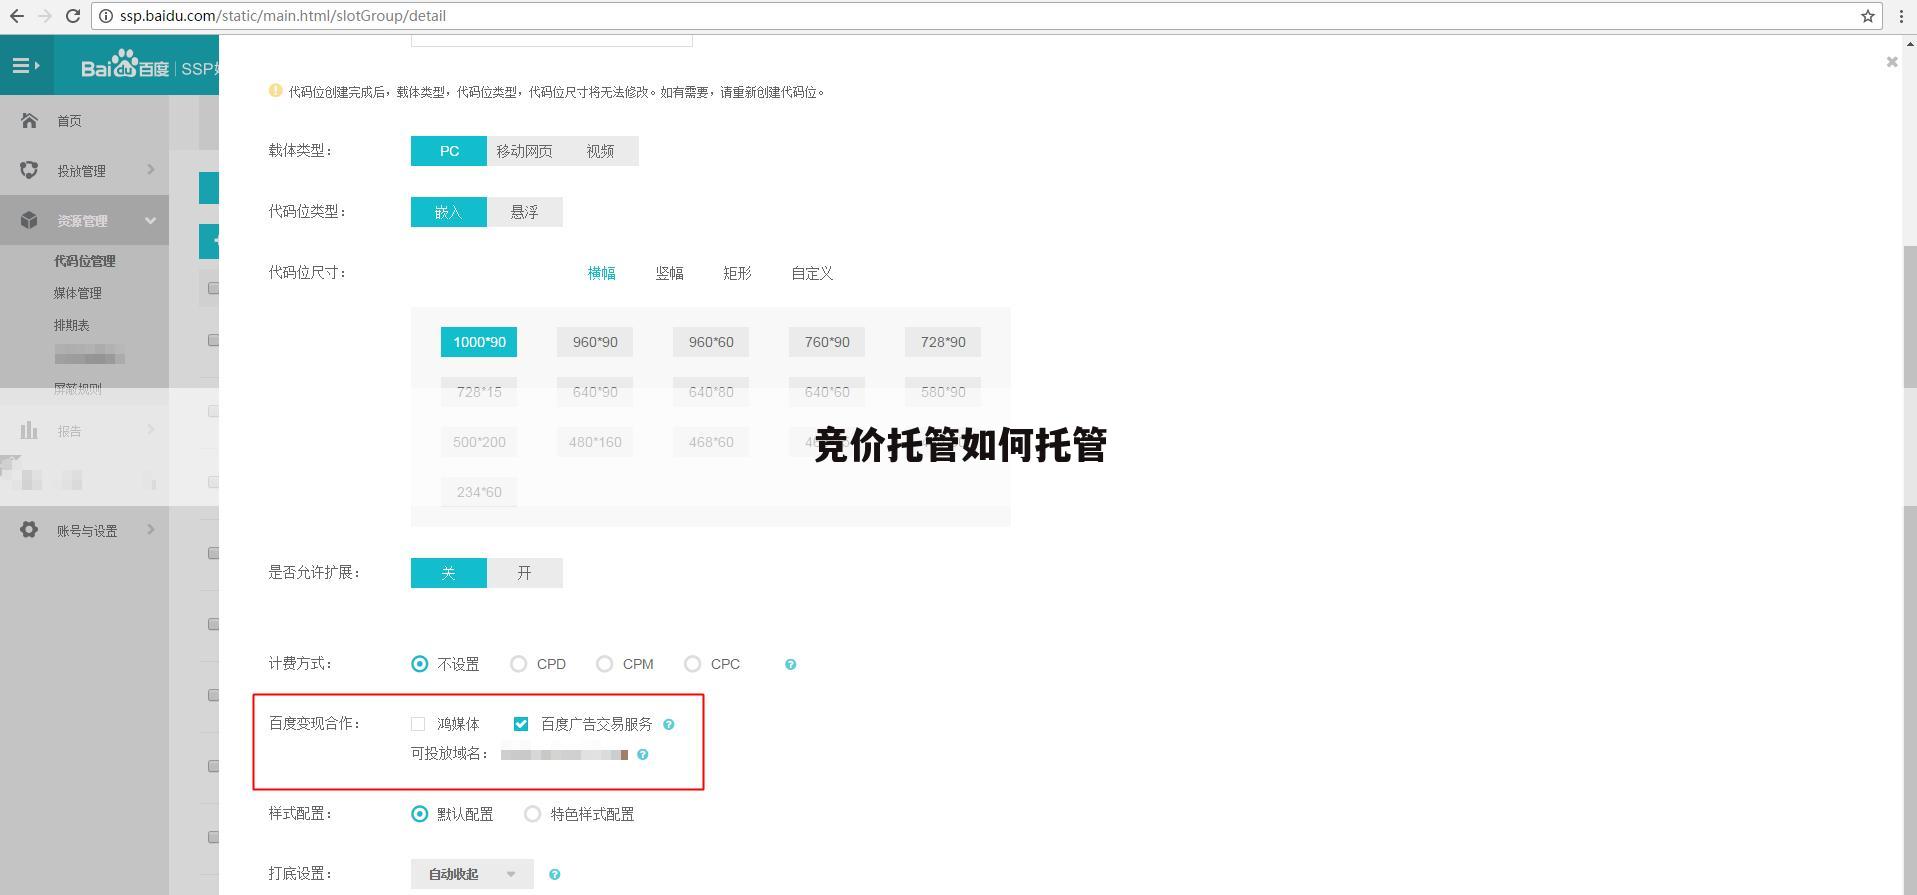
Task: Collapse 资源管理 sidebar chevron
Action: (x=150, y=220)
